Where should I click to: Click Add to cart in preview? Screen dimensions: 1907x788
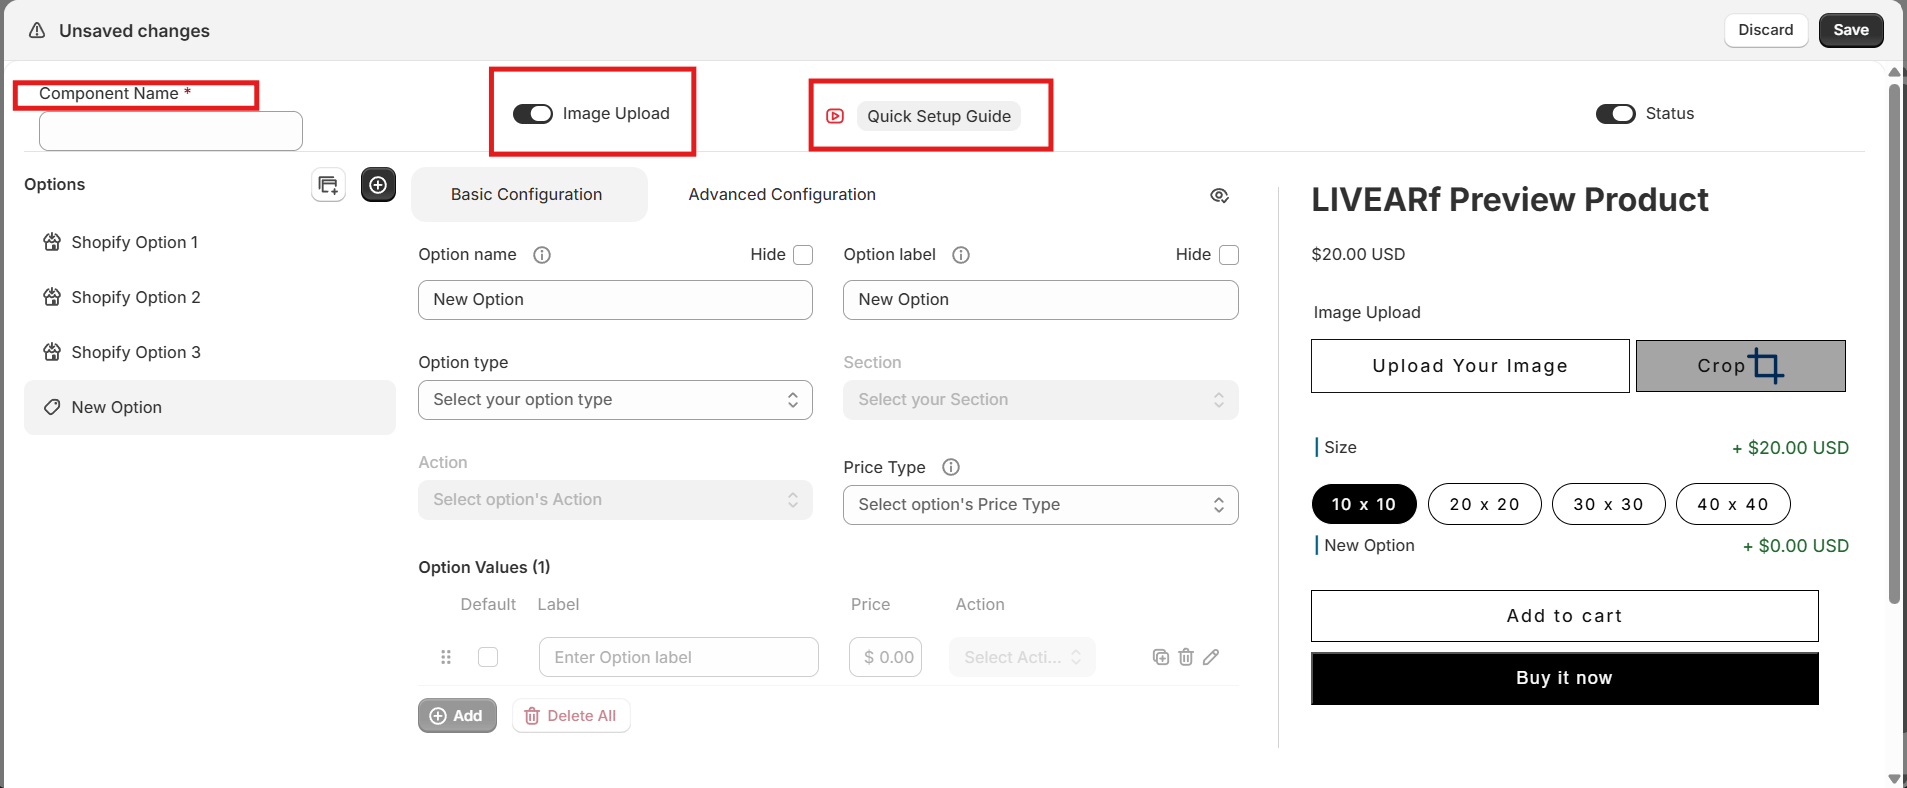pyautogui.click(x=1564, y=616)
